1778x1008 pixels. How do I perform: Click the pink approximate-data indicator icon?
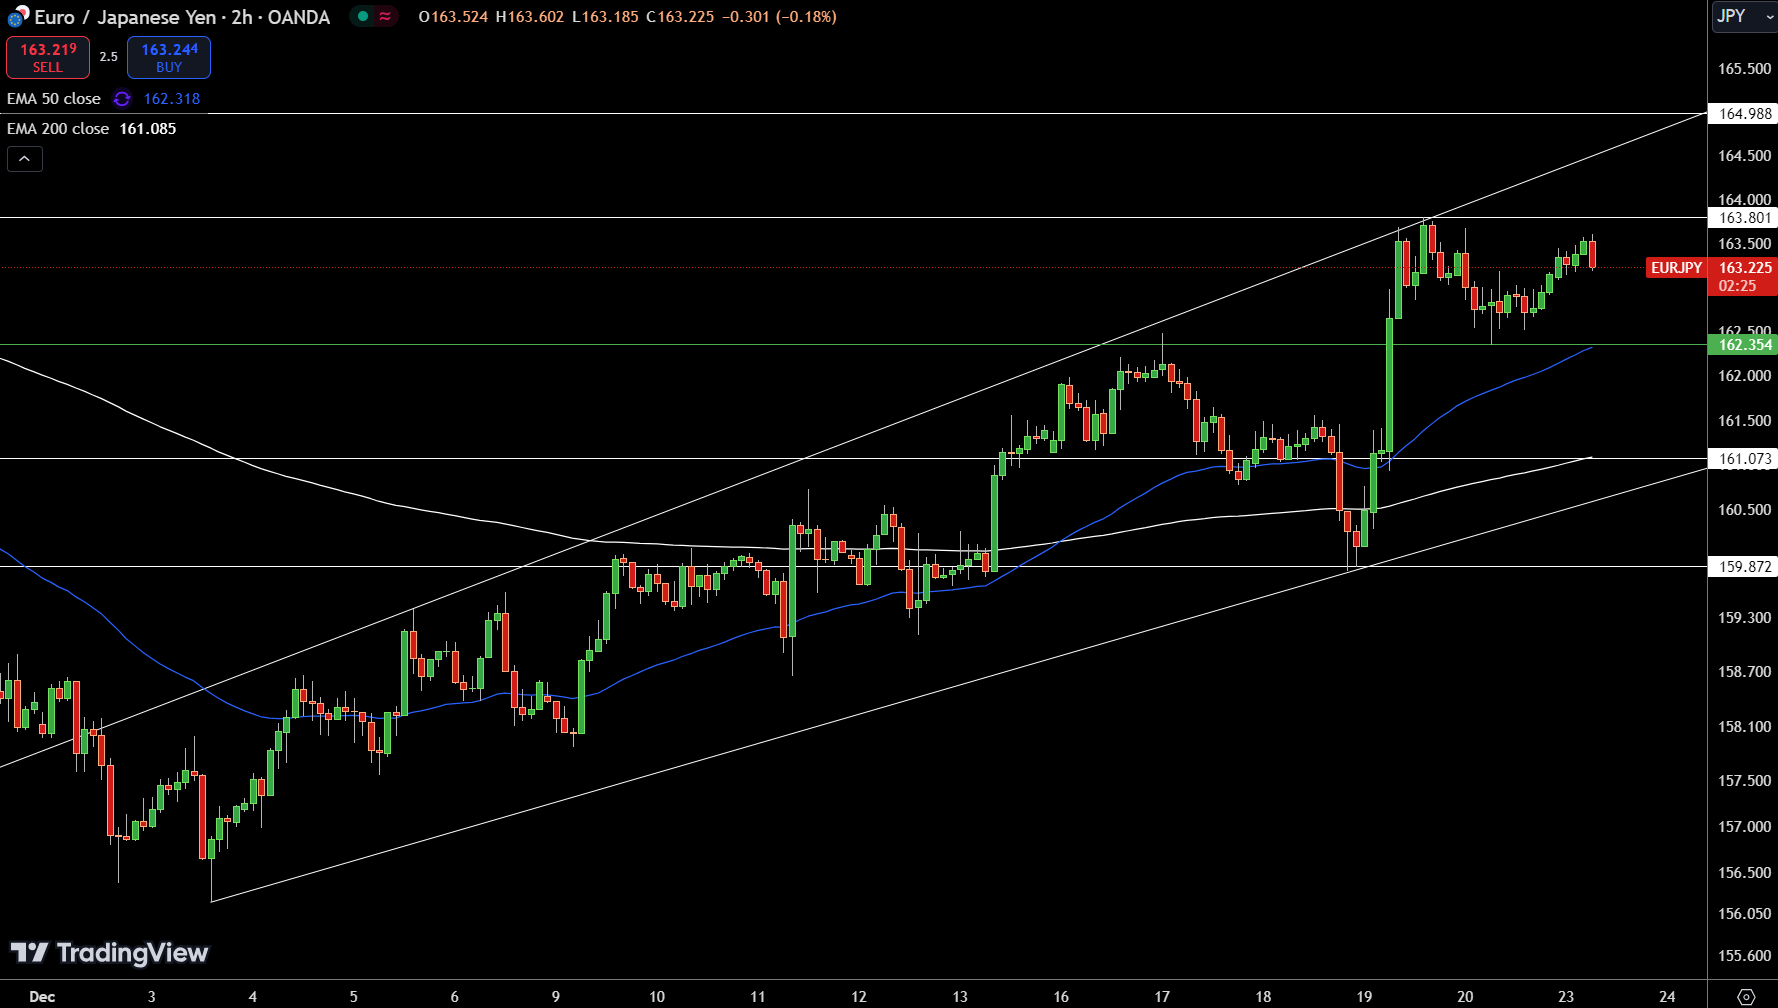pyautogui.click(x=385, y=16)
